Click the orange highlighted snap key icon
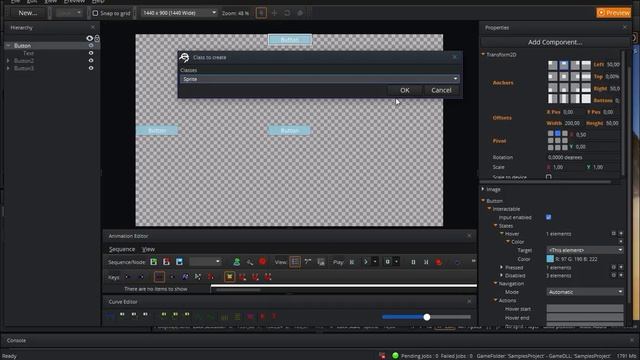640x360 pixels. point(229,277)
